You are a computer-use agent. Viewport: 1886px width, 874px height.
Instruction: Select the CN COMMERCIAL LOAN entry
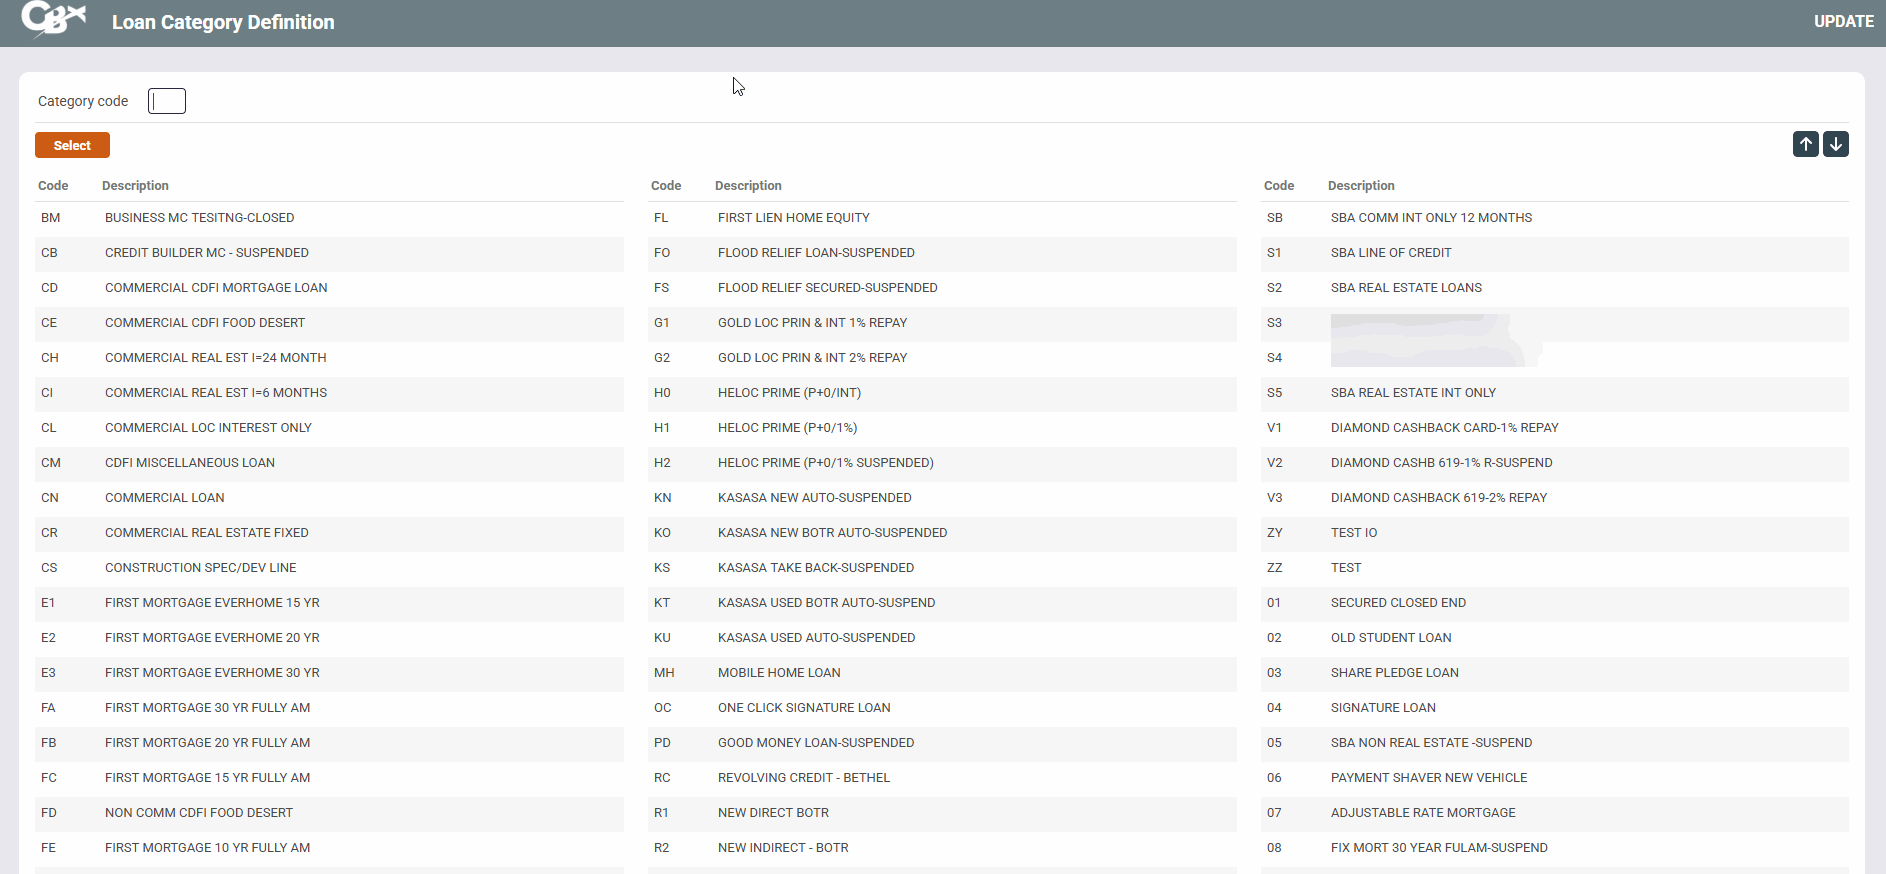(165, 498)
